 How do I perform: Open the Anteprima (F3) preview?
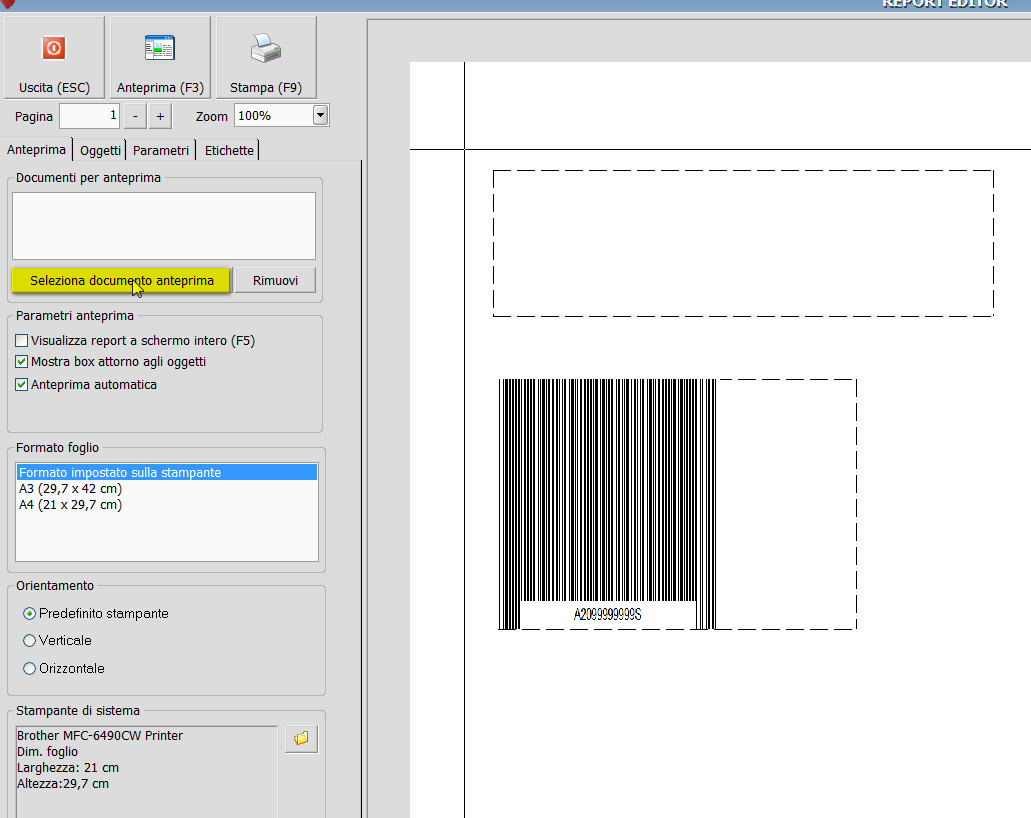point(160,58)
